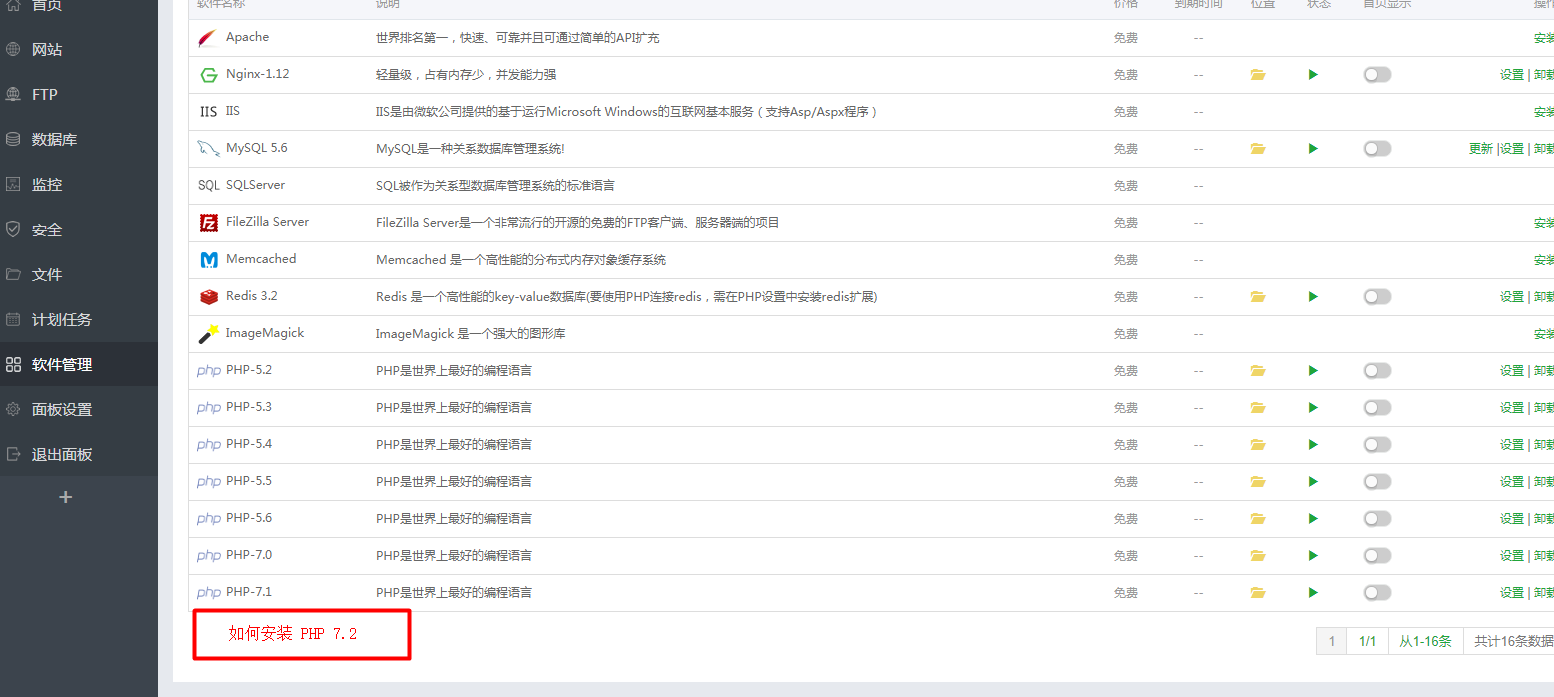The image size is (1554, 697).
Task: Toggle homepage display for Redis 3.2
Action: 1377,297
